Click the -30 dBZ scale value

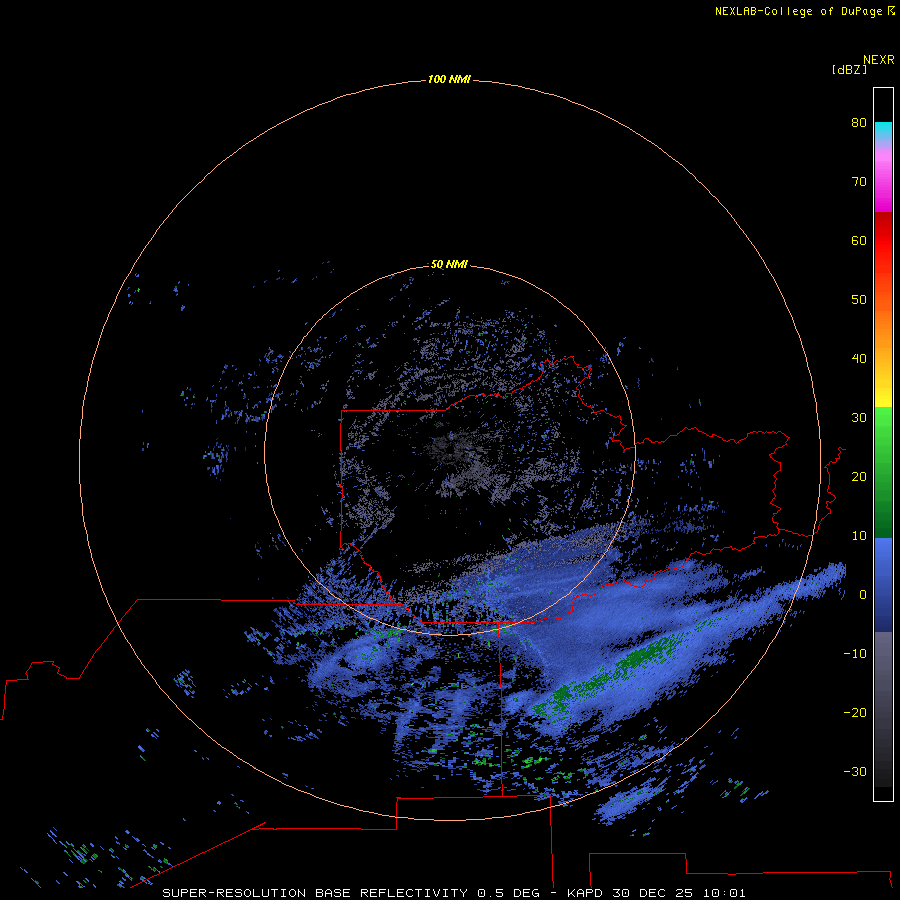coord(855,772)
